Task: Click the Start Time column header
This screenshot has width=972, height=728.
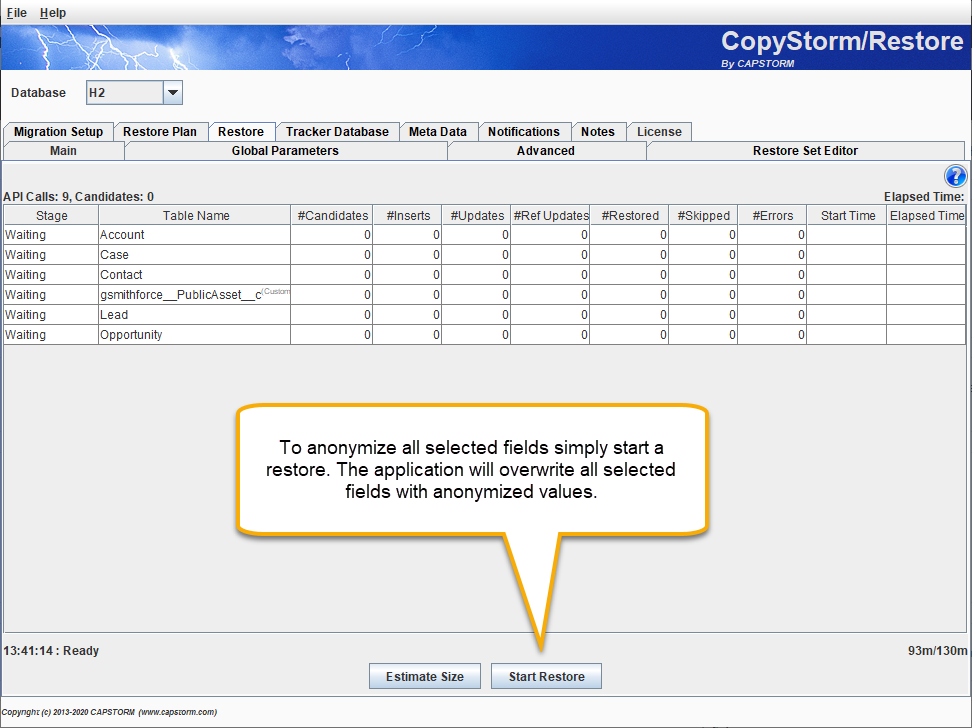Action: click(x=847, y=215)
